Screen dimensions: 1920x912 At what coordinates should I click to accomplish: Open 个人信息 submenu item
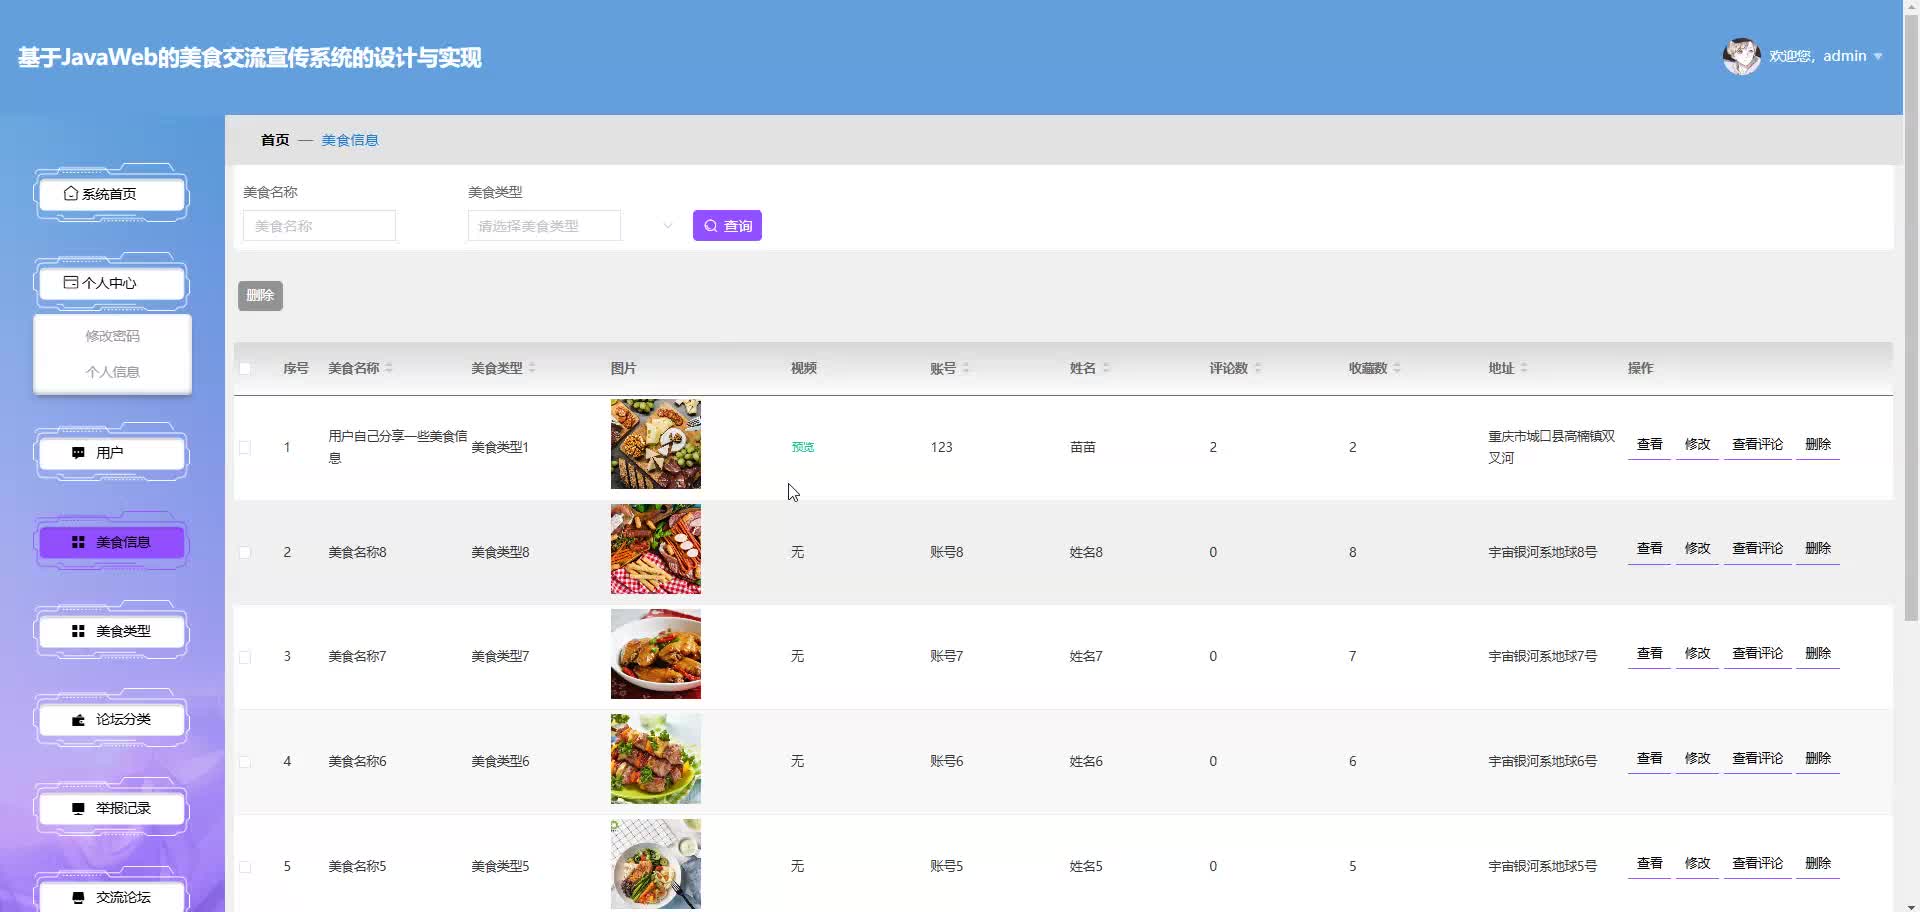coord(112,372)
